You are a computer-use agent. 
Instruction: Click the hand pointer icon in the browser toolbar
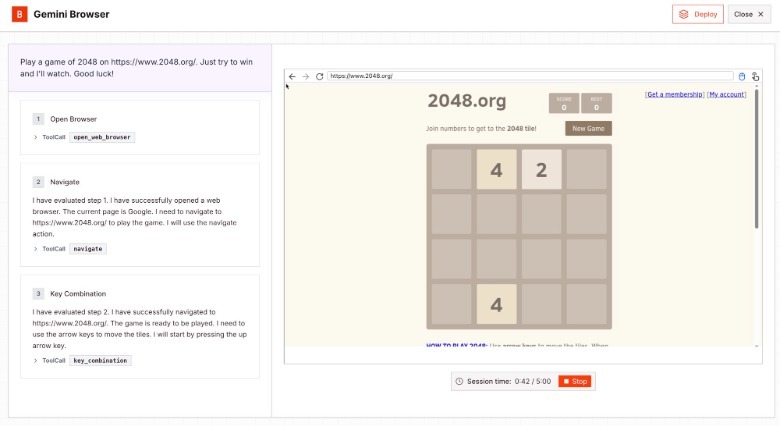pyautogui.click(x=755, y=76)
